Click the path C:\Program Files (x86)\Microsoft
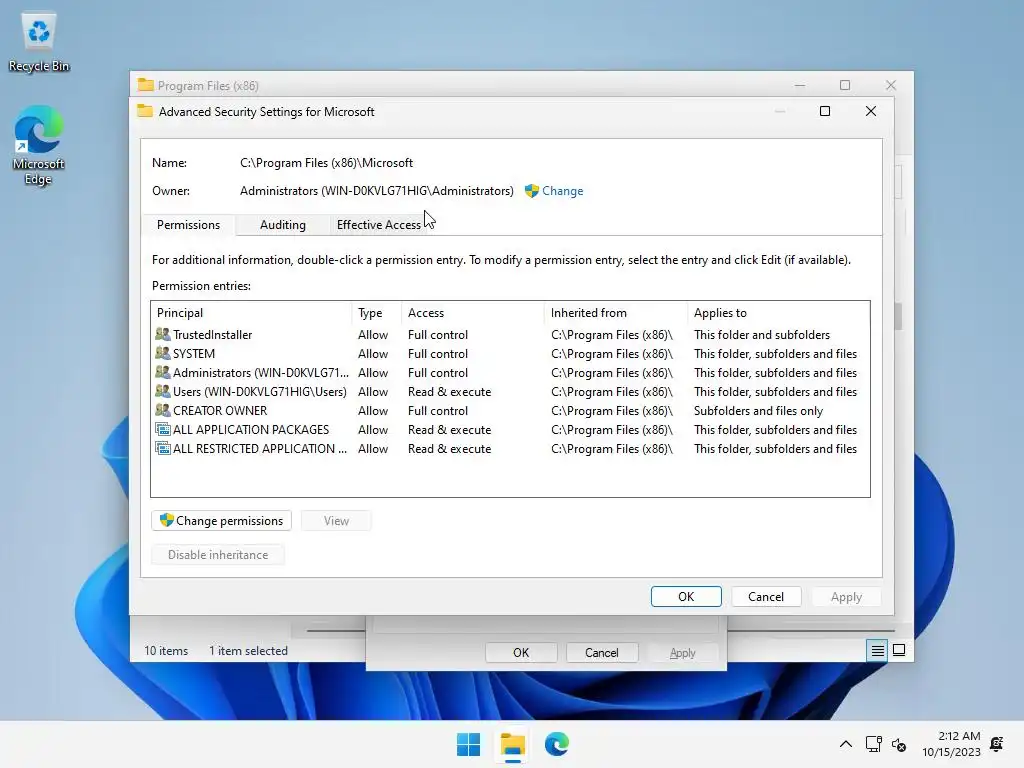Screen dimensions: 1024x768 click(327, 163)
